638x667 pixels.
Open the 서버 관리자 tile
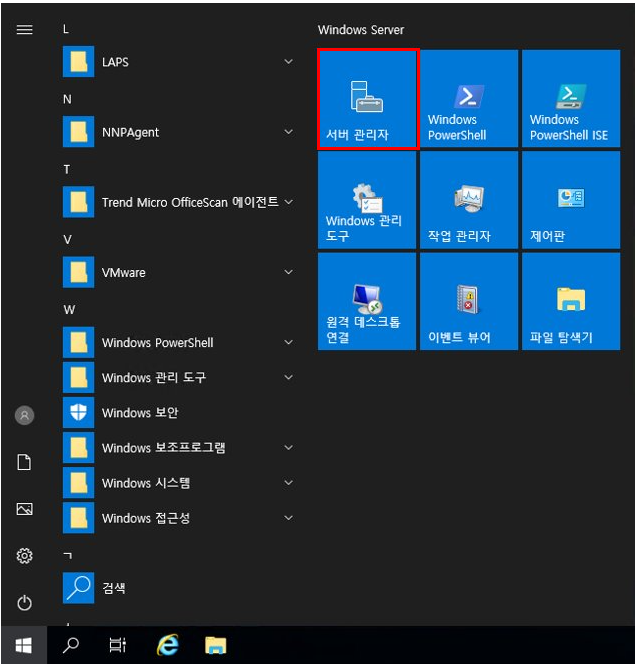pyautogui.click(x=367, y=99)
